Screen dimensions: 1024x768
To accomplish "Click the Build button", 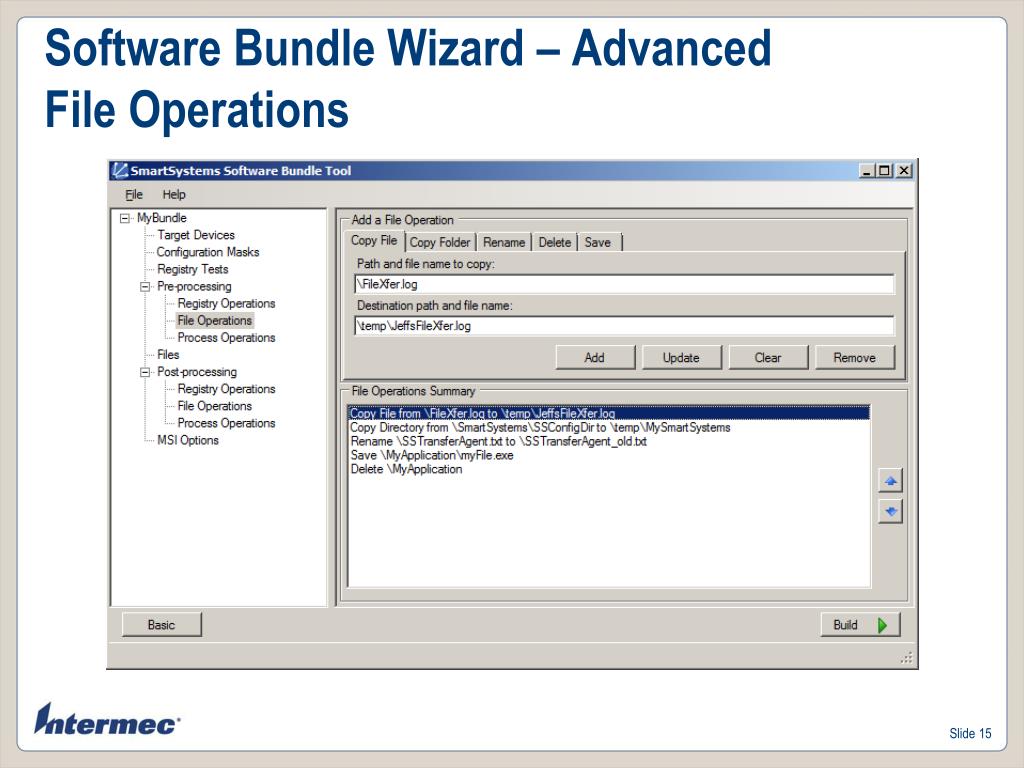I will point(860,625).
